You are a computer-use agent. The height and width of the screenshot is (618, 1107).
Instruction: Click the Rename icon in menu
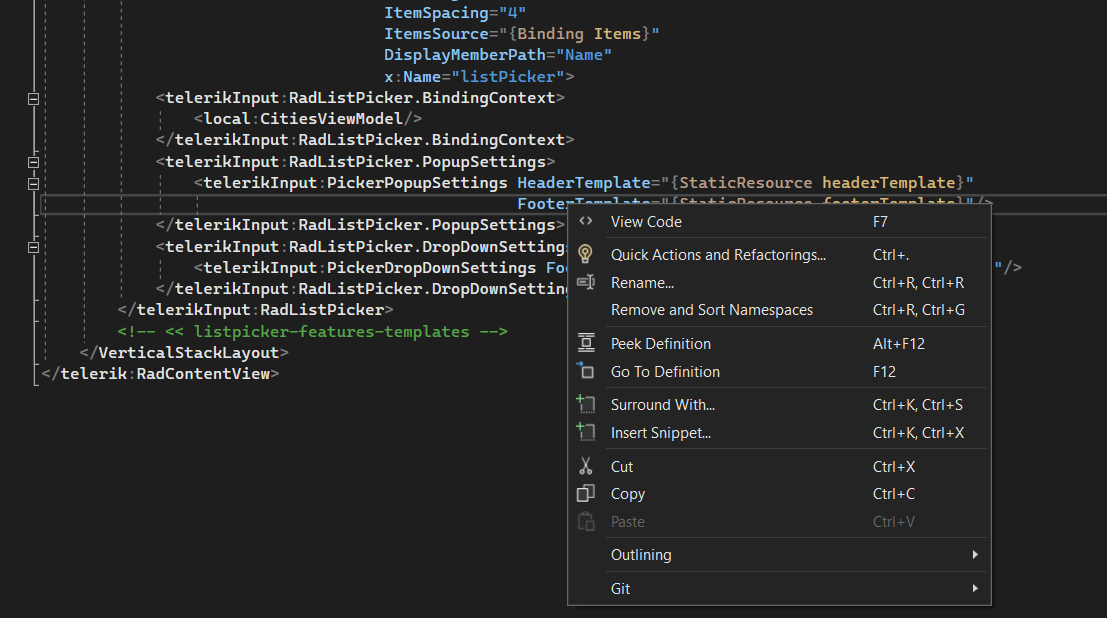point(586,283)
